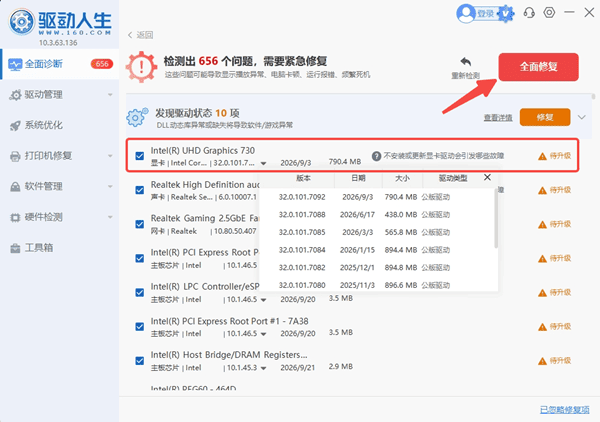The width and height of the screenshot is (600, 422).
Task: Select driver version 32.0.101.7084
Action: click(378, 250)
